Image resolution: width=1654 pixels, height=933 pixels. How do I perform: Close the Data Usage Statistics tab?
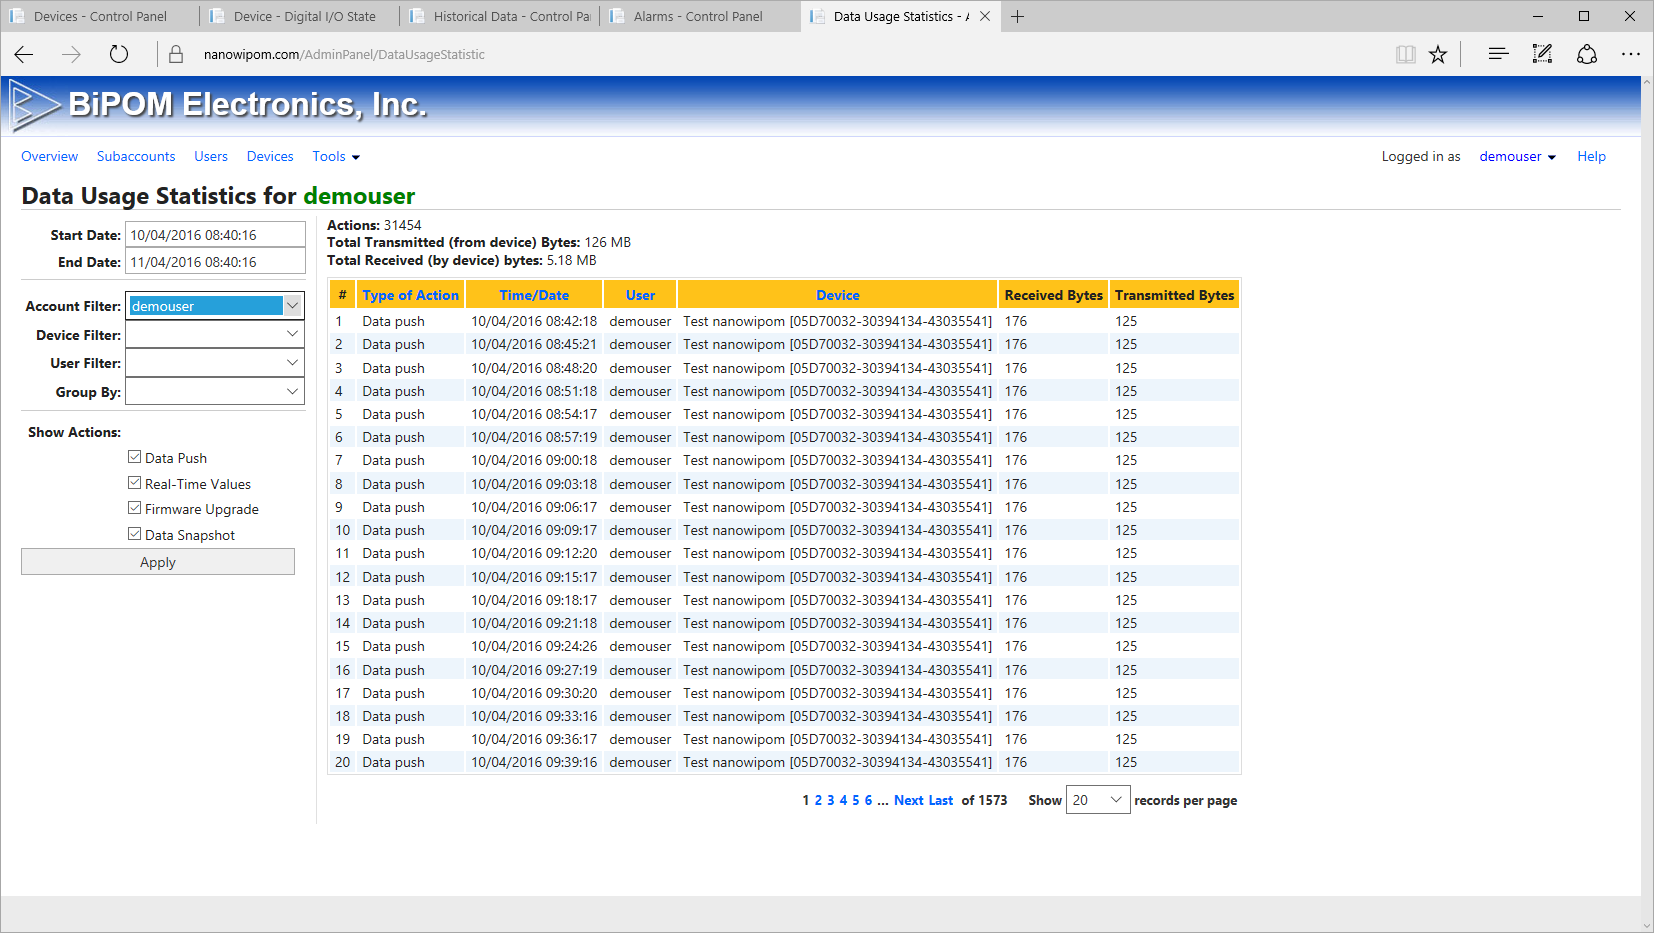985,16
